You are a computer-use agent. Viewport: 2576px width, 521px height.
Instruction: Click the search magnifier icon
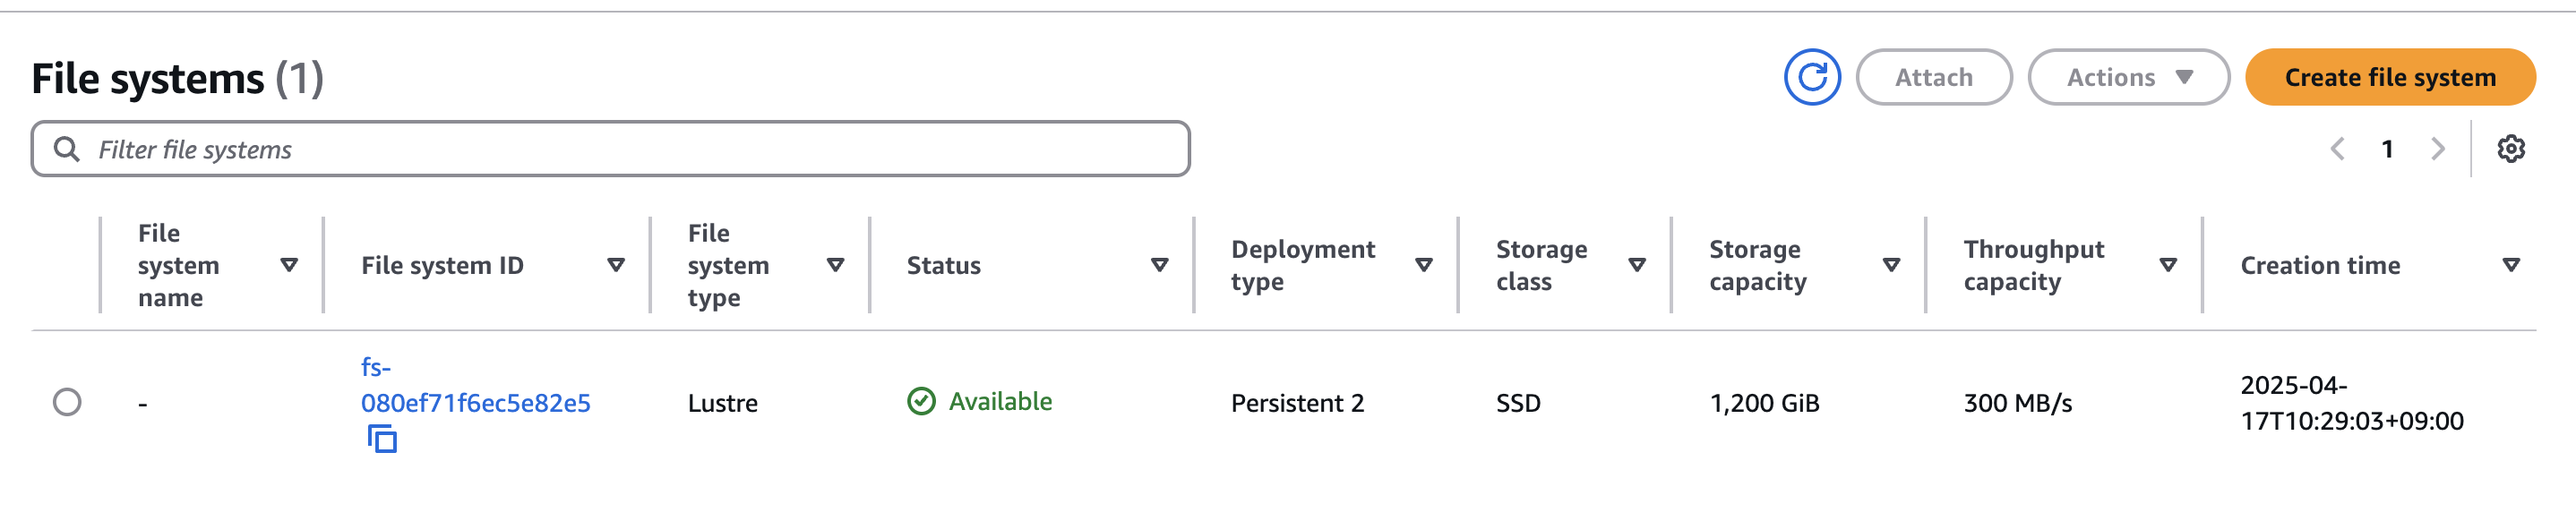point(66,149)
